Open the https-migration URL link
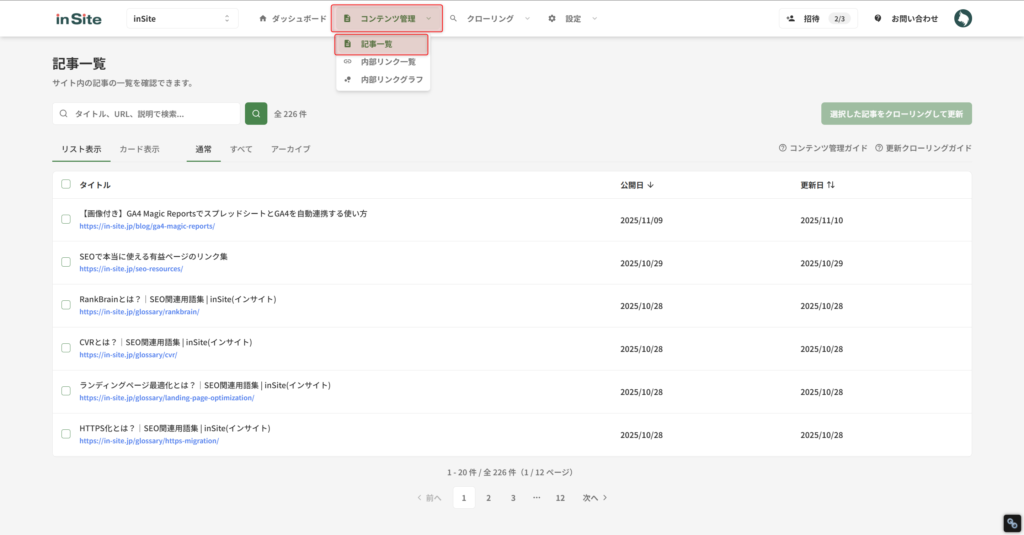1024x535 pixels. coord(149,440)
